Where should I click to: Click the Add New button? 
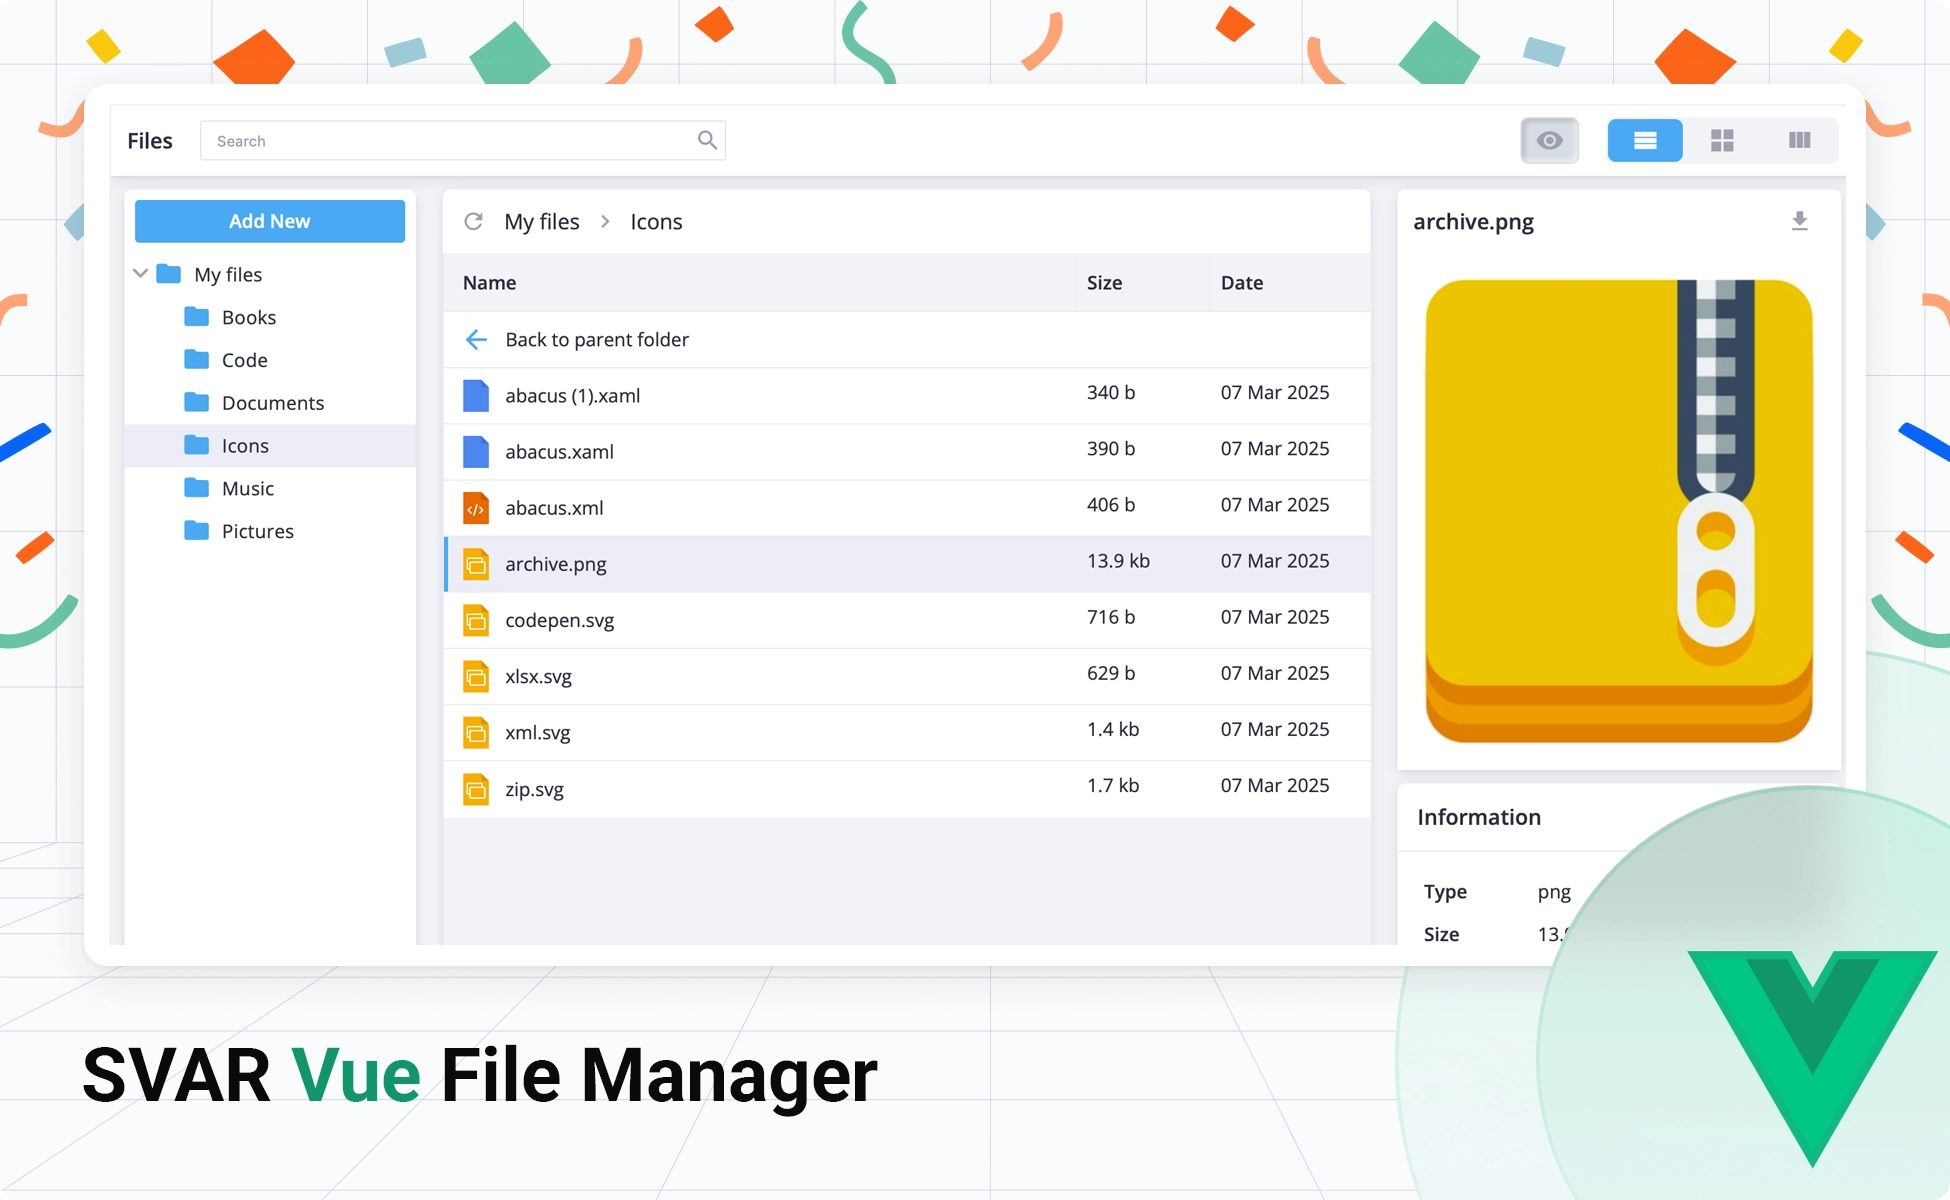270,221
